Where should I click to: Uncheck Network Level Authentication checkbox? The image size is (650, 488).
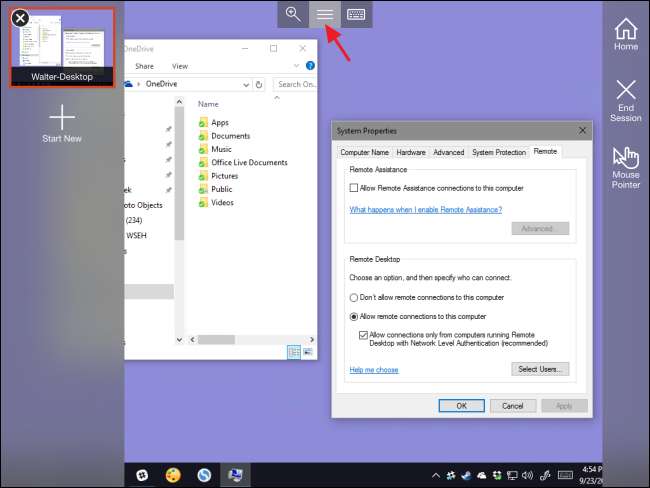pos(363,334)
